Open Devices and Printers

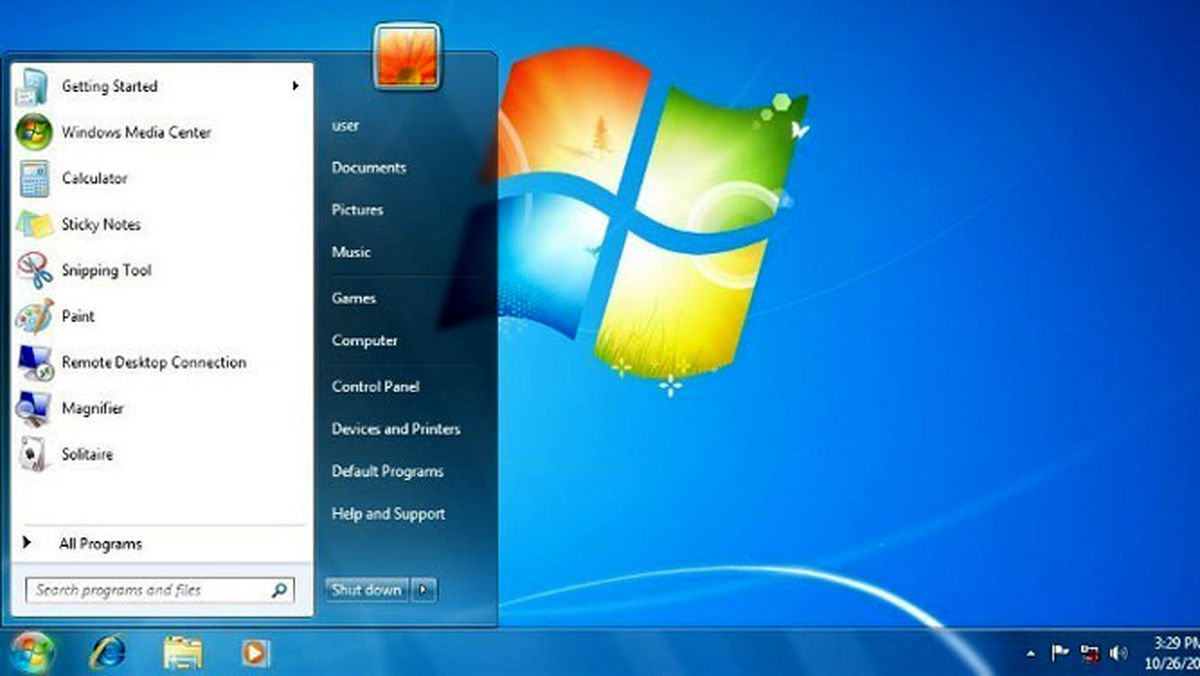pos(396,429)
